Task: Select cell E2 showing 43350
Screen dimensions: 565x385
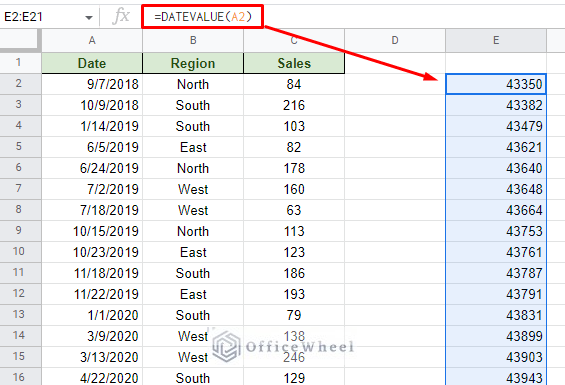Action: pyautogui.click(x=496, y=84)
